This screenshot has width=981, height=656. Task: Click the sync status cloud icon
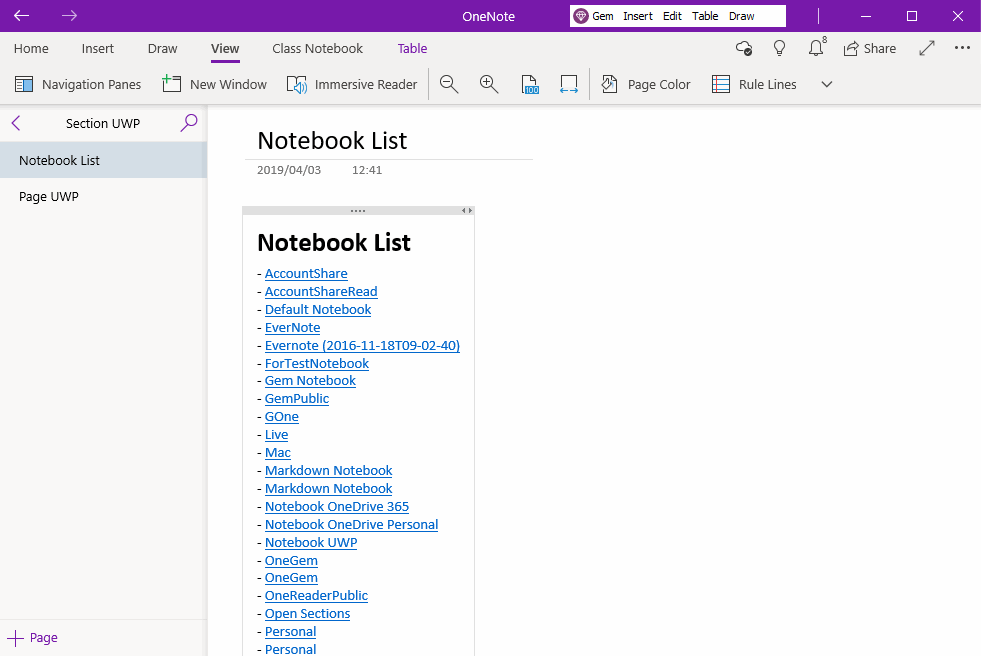[744, 48]
